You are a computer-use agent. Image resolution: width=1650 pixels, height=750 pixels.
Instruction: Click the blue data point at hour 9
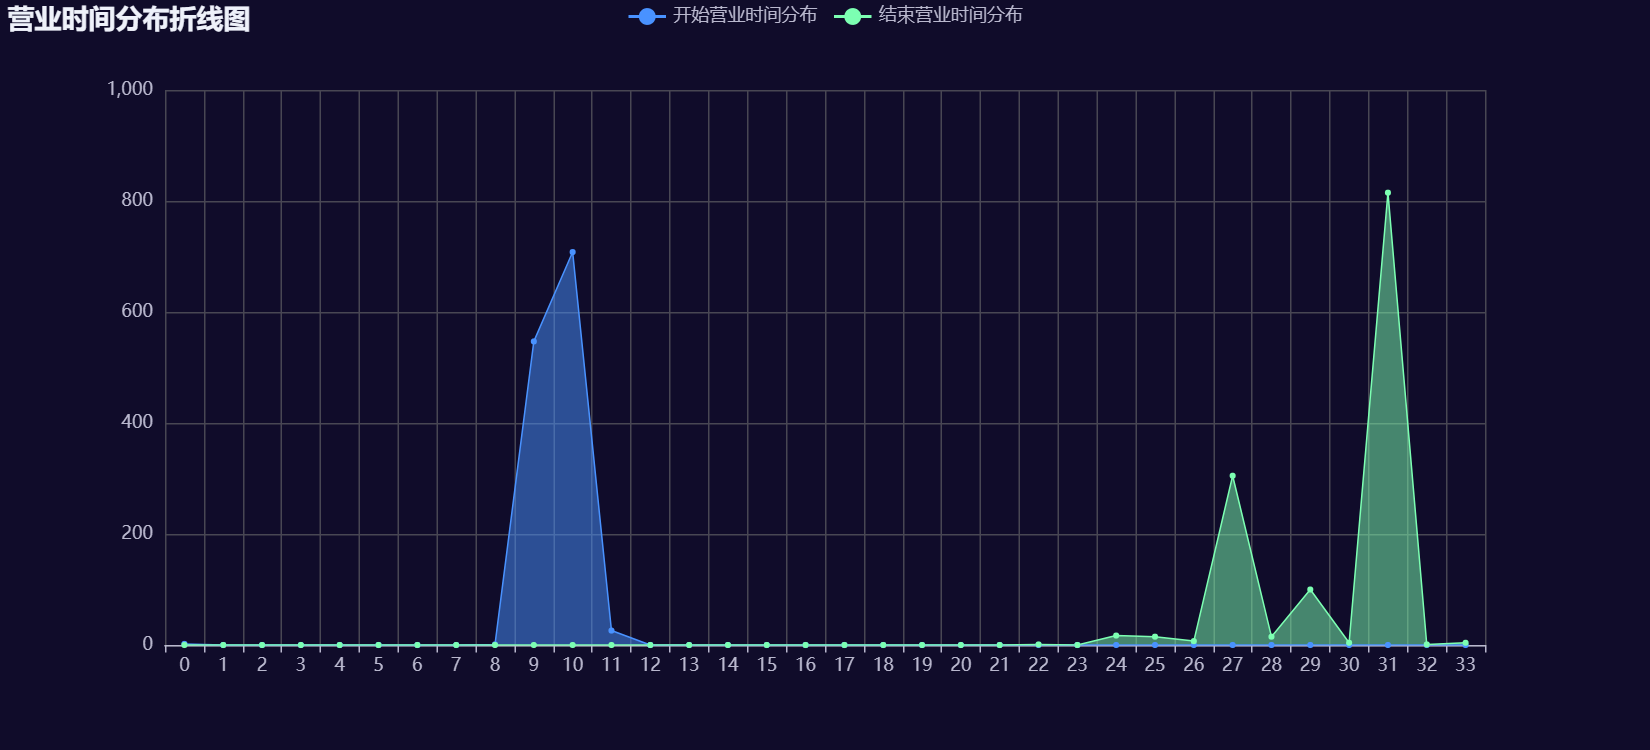click(534, 341)
